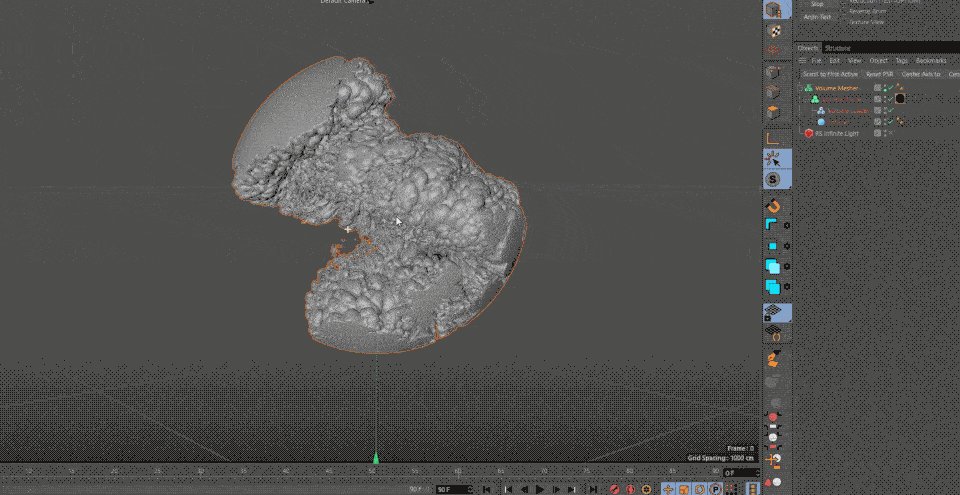
Task: Select the Texture mode checkered cube icon
Action: tap(773, 31)
